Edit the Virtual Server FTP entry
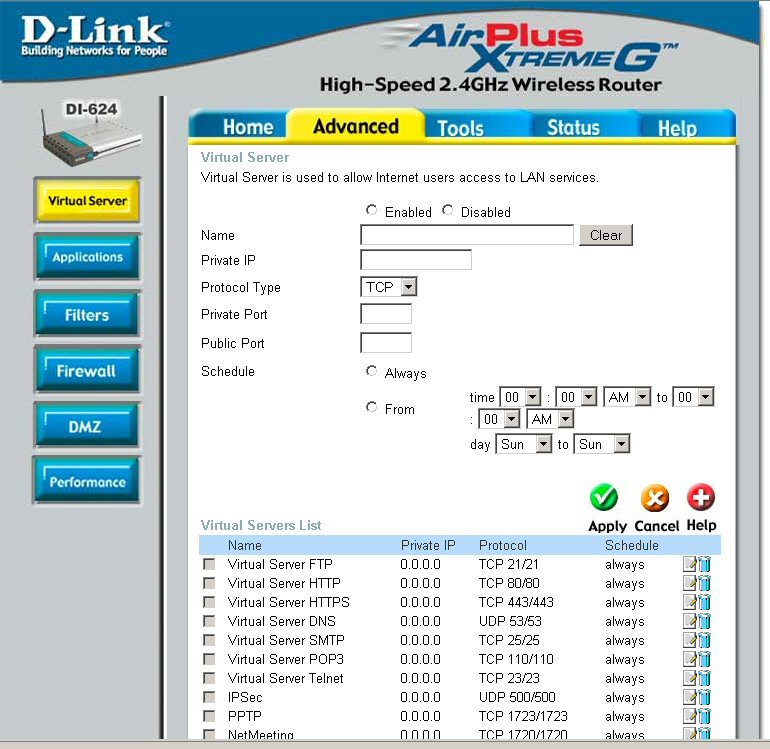Image resolution: width=770 pixels, height=749 pixels. point(690,564)
